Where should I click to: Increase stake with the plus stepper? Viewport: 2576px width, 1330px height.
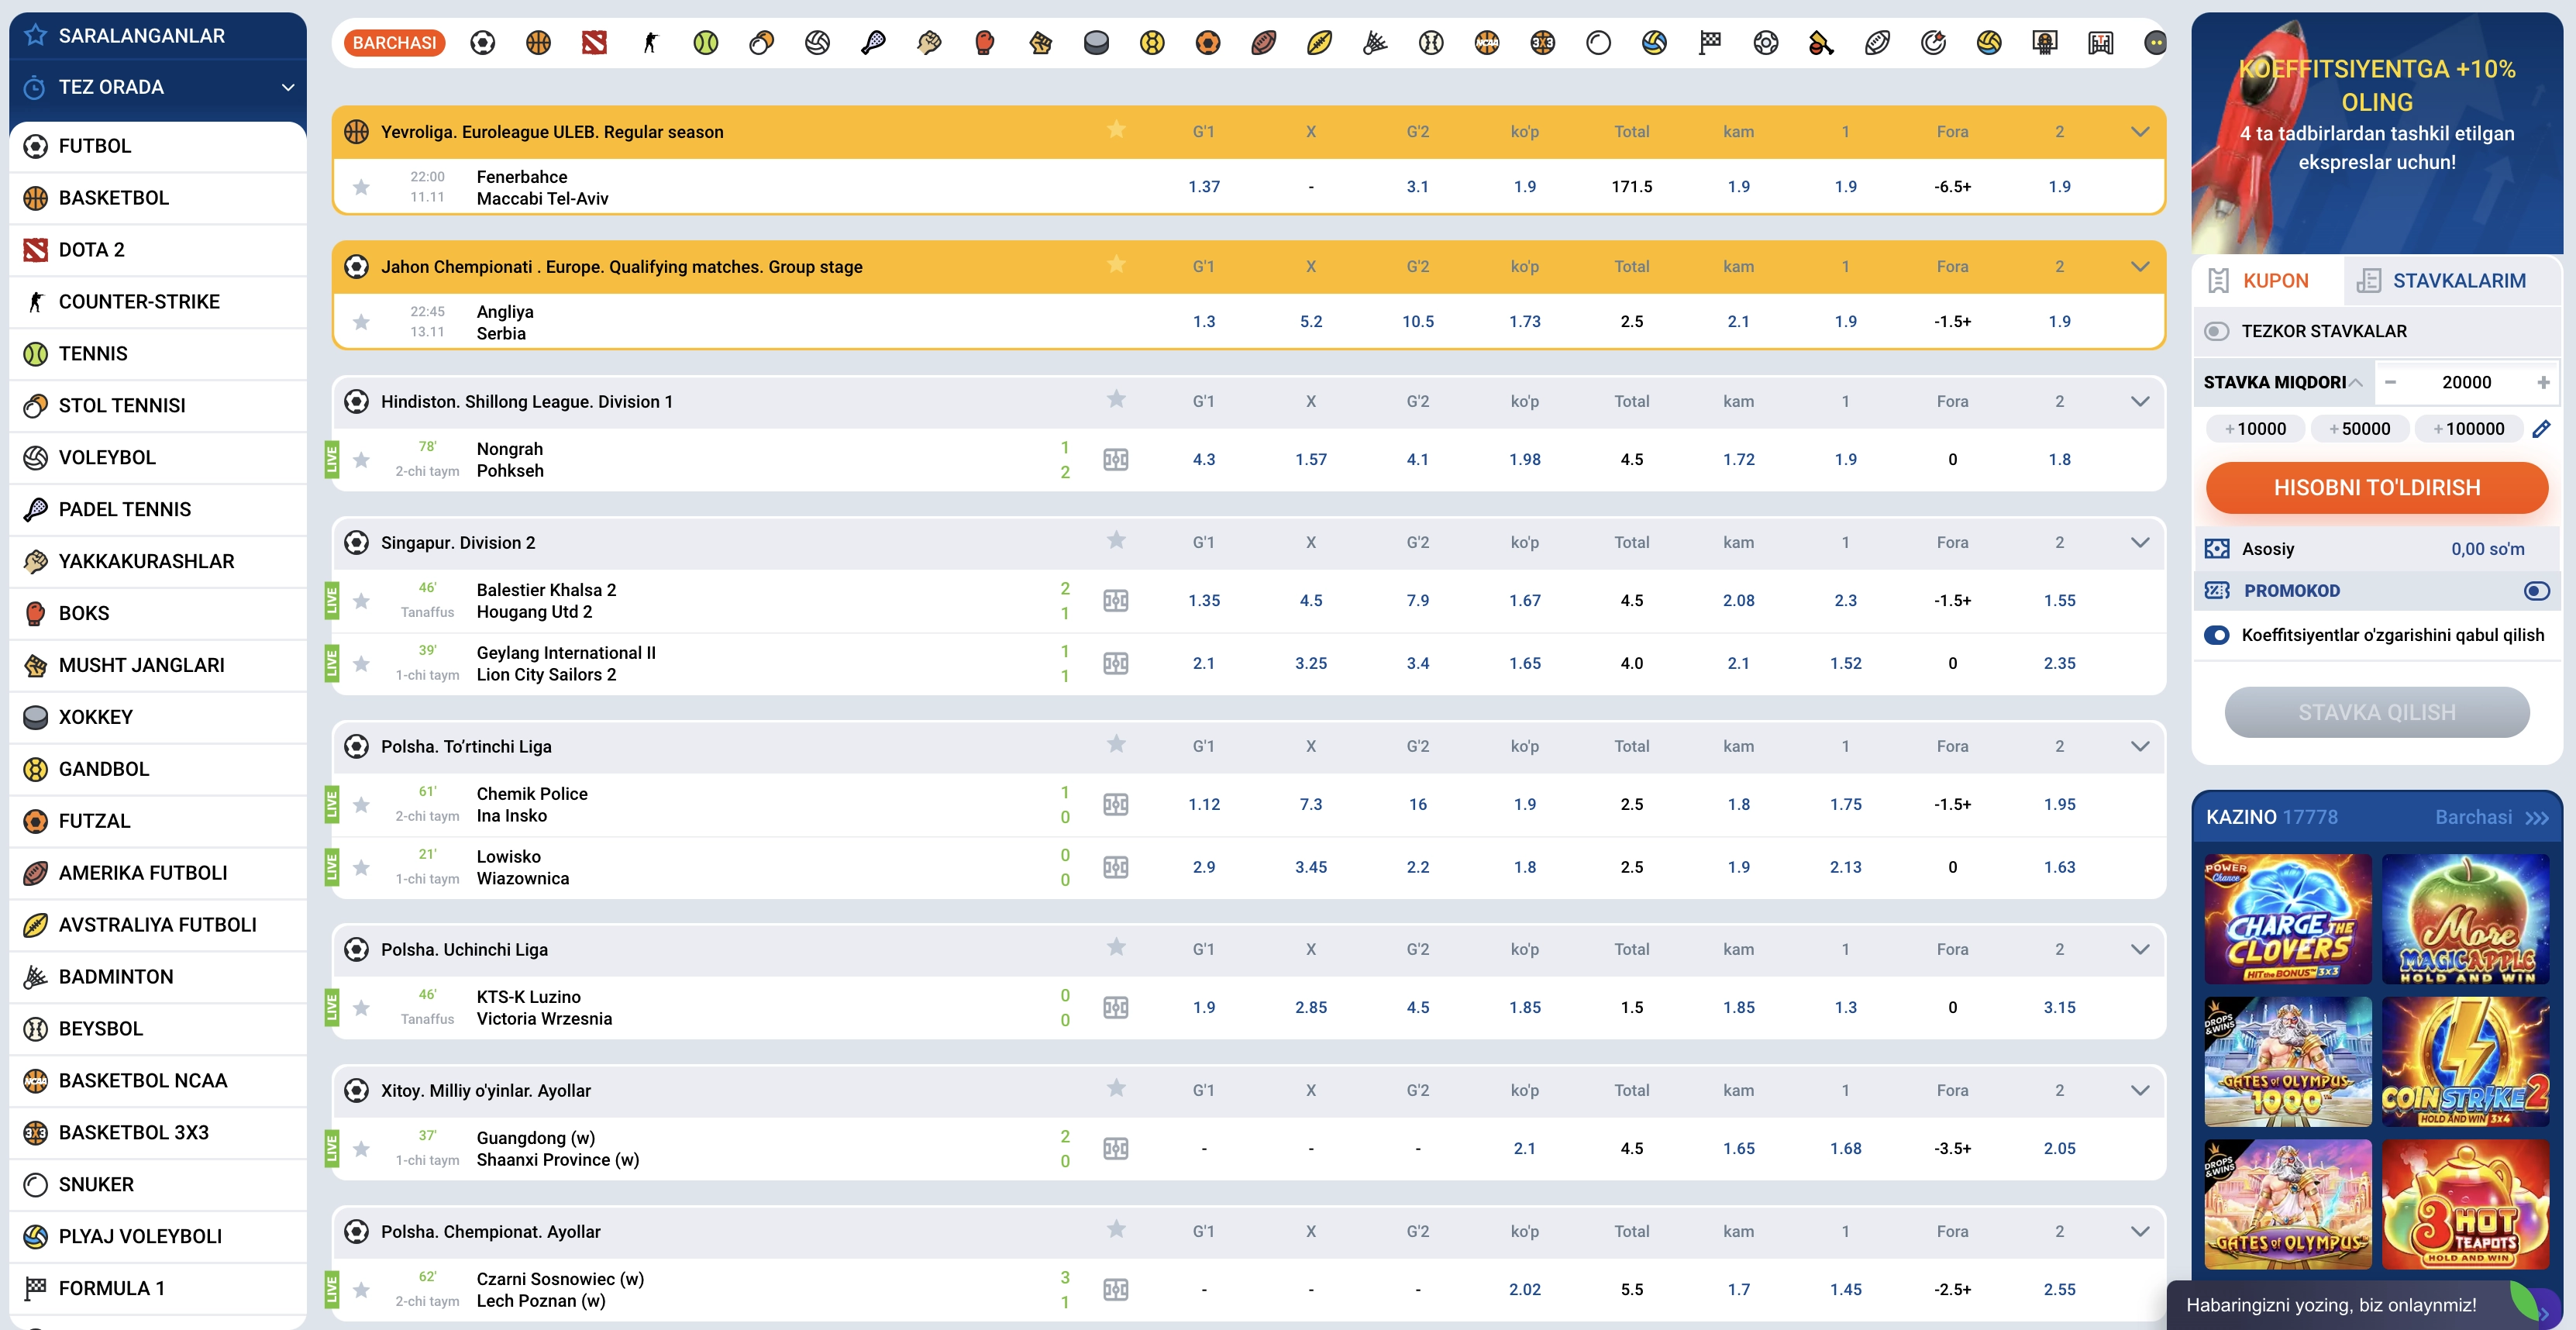[2542, 382]
